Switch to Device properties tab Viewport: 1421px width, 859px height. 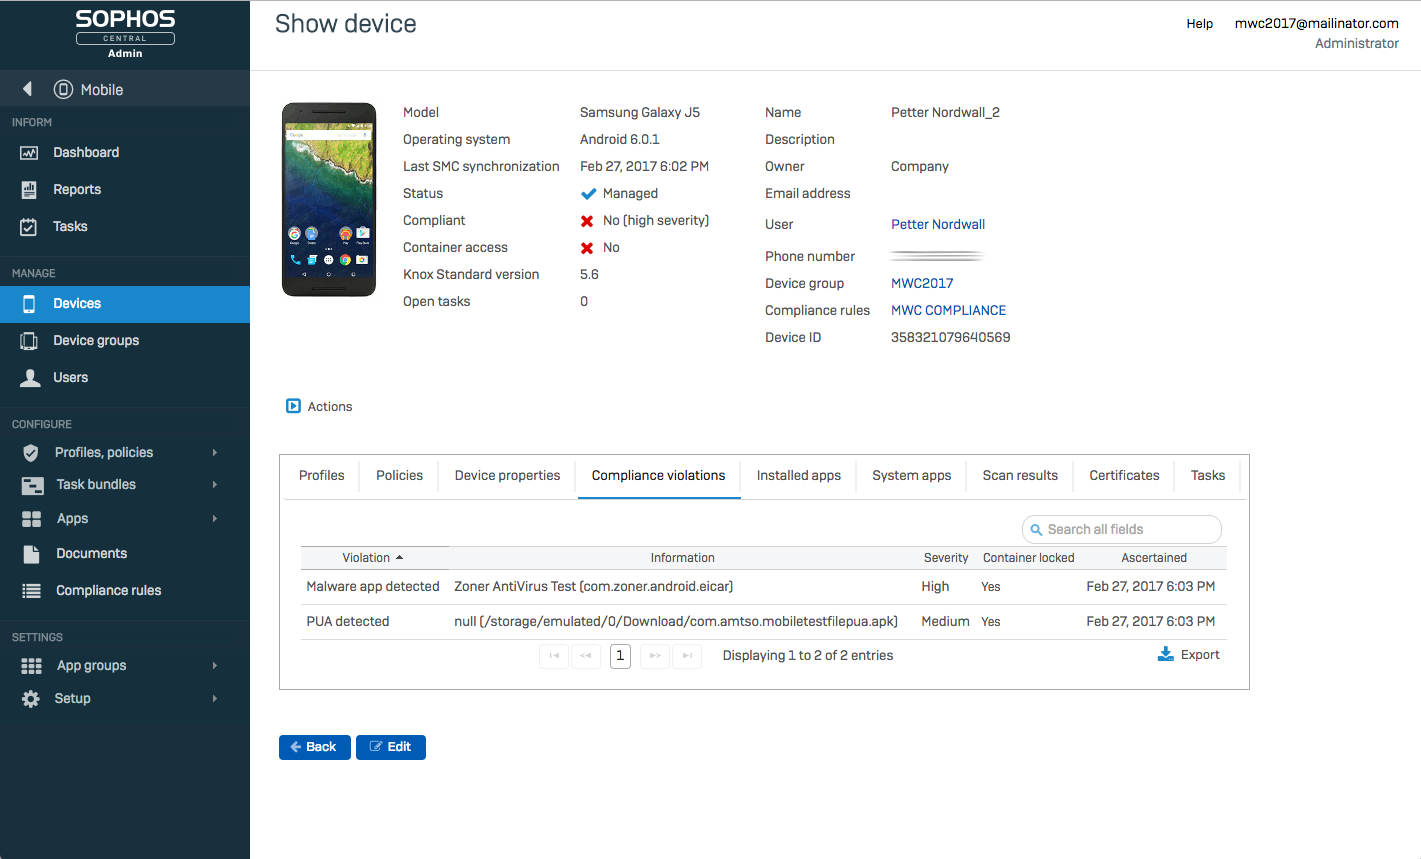point(508,476)
